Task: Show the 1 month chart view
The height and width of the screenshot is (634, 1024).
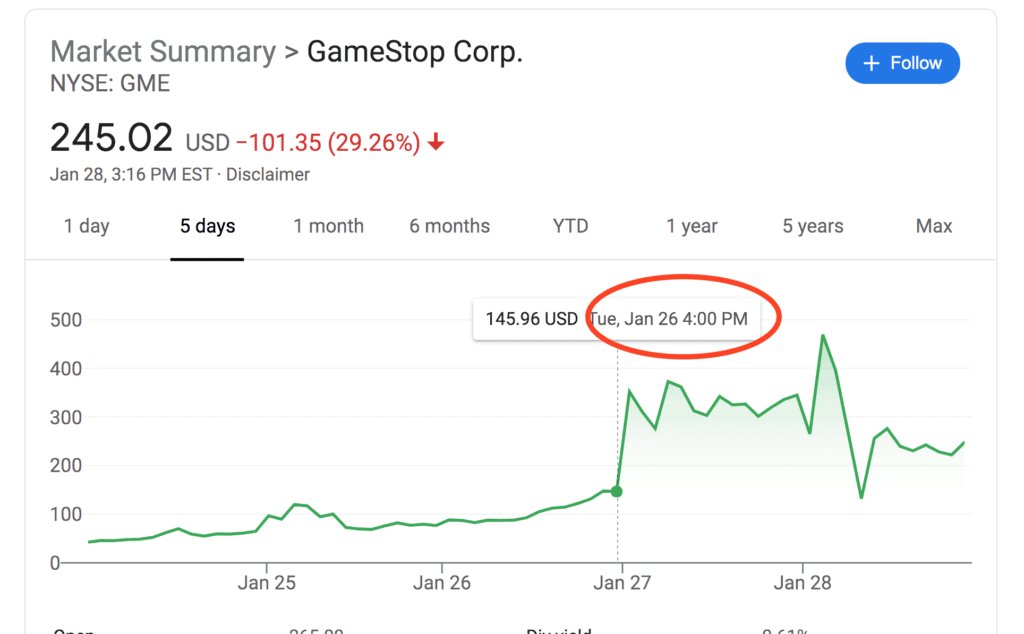Action: point(329,226)
